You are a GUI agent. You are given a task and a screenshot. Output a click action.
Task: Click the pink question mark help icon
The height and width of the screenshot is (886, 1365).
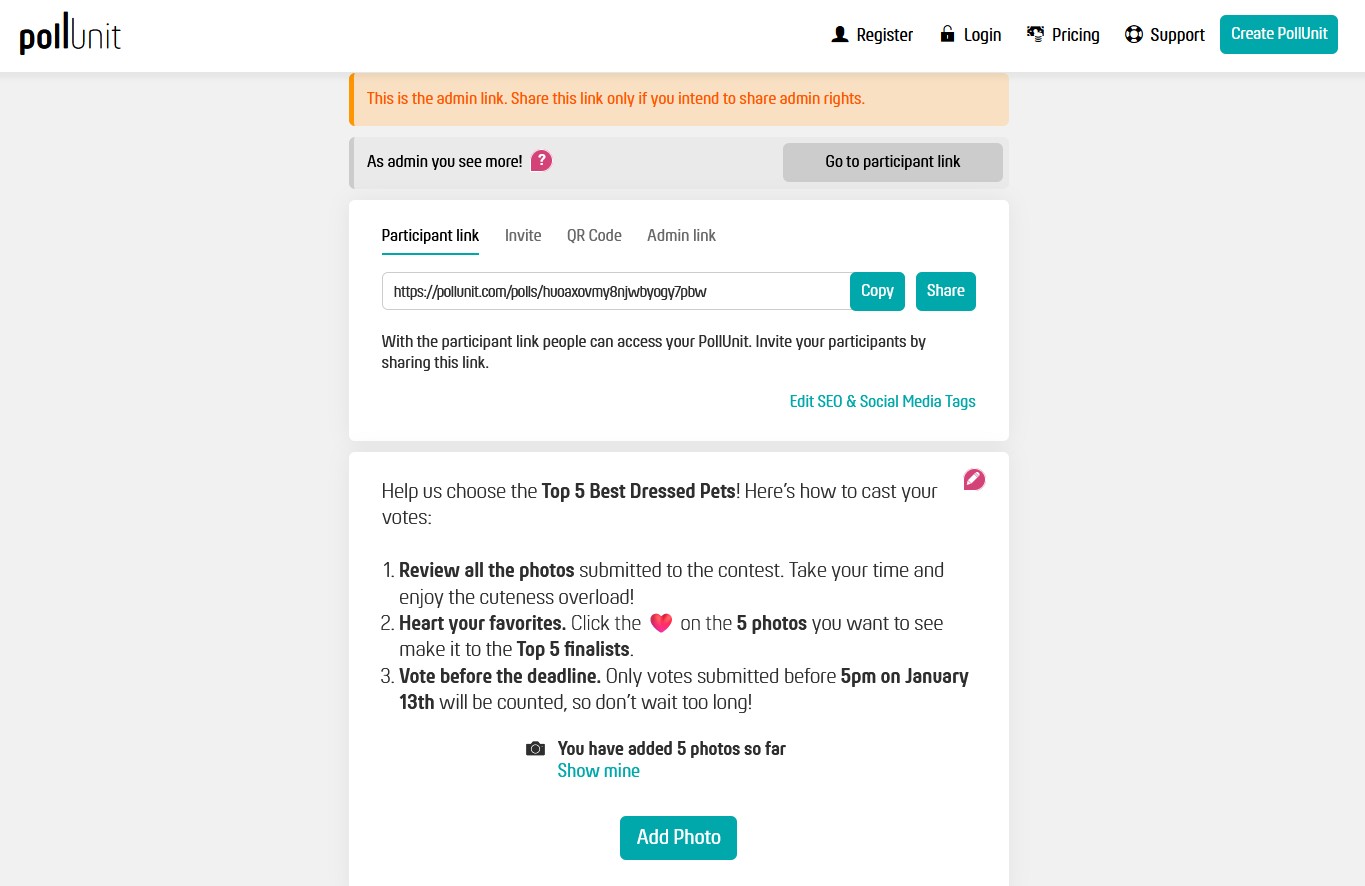click(541, 161)
